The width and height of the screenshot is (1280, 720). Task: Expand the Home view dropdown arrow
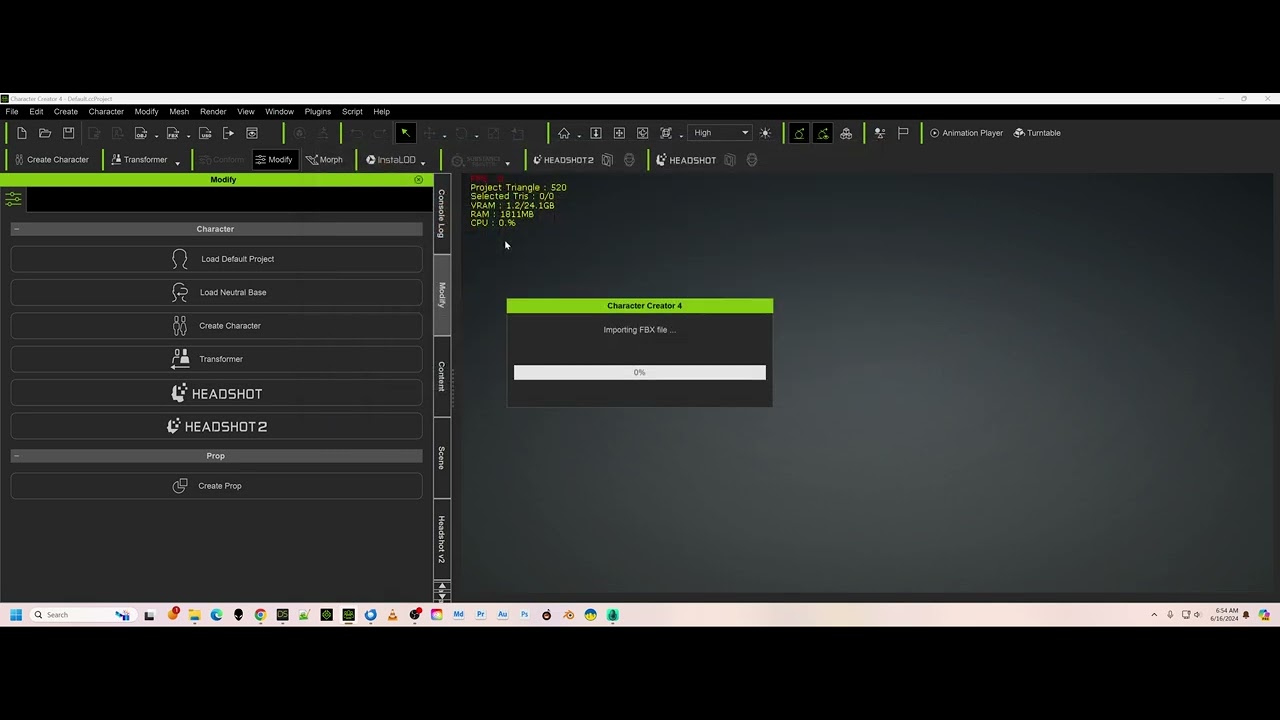click(x=578, y=136)
